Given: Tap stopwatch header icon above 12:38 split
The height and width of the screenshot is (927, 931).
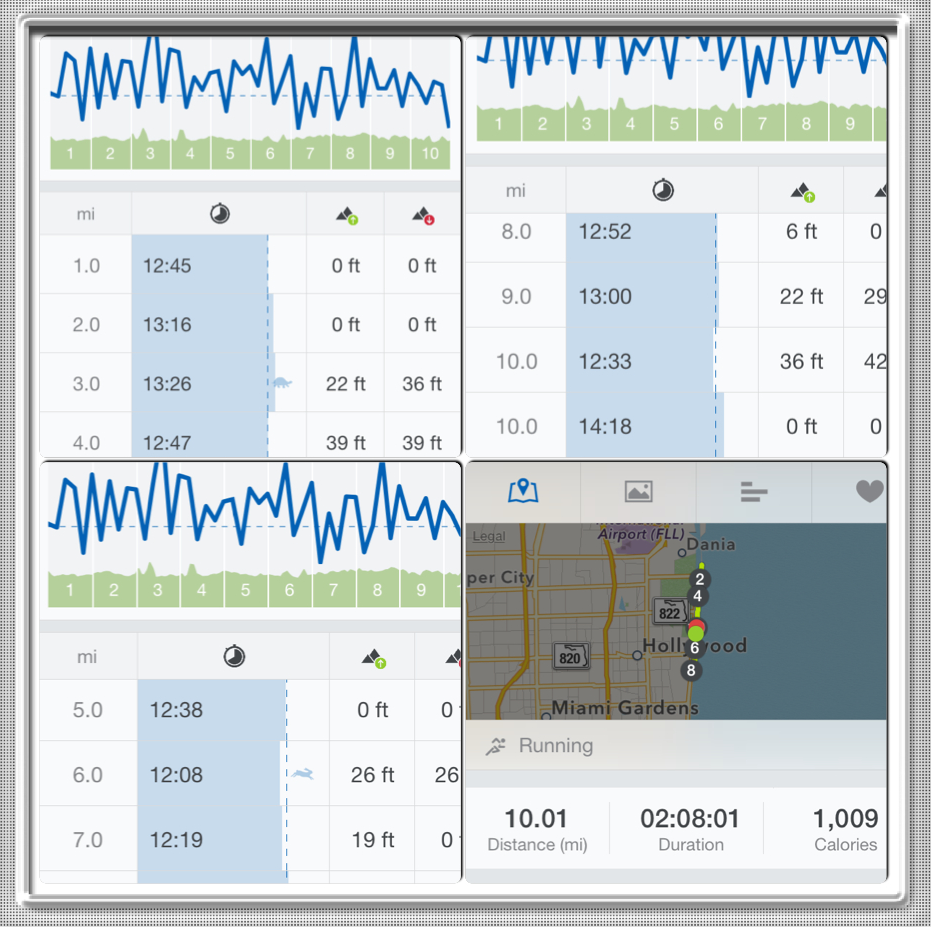Looking at the screenshot, I should (x=234, y=656).
